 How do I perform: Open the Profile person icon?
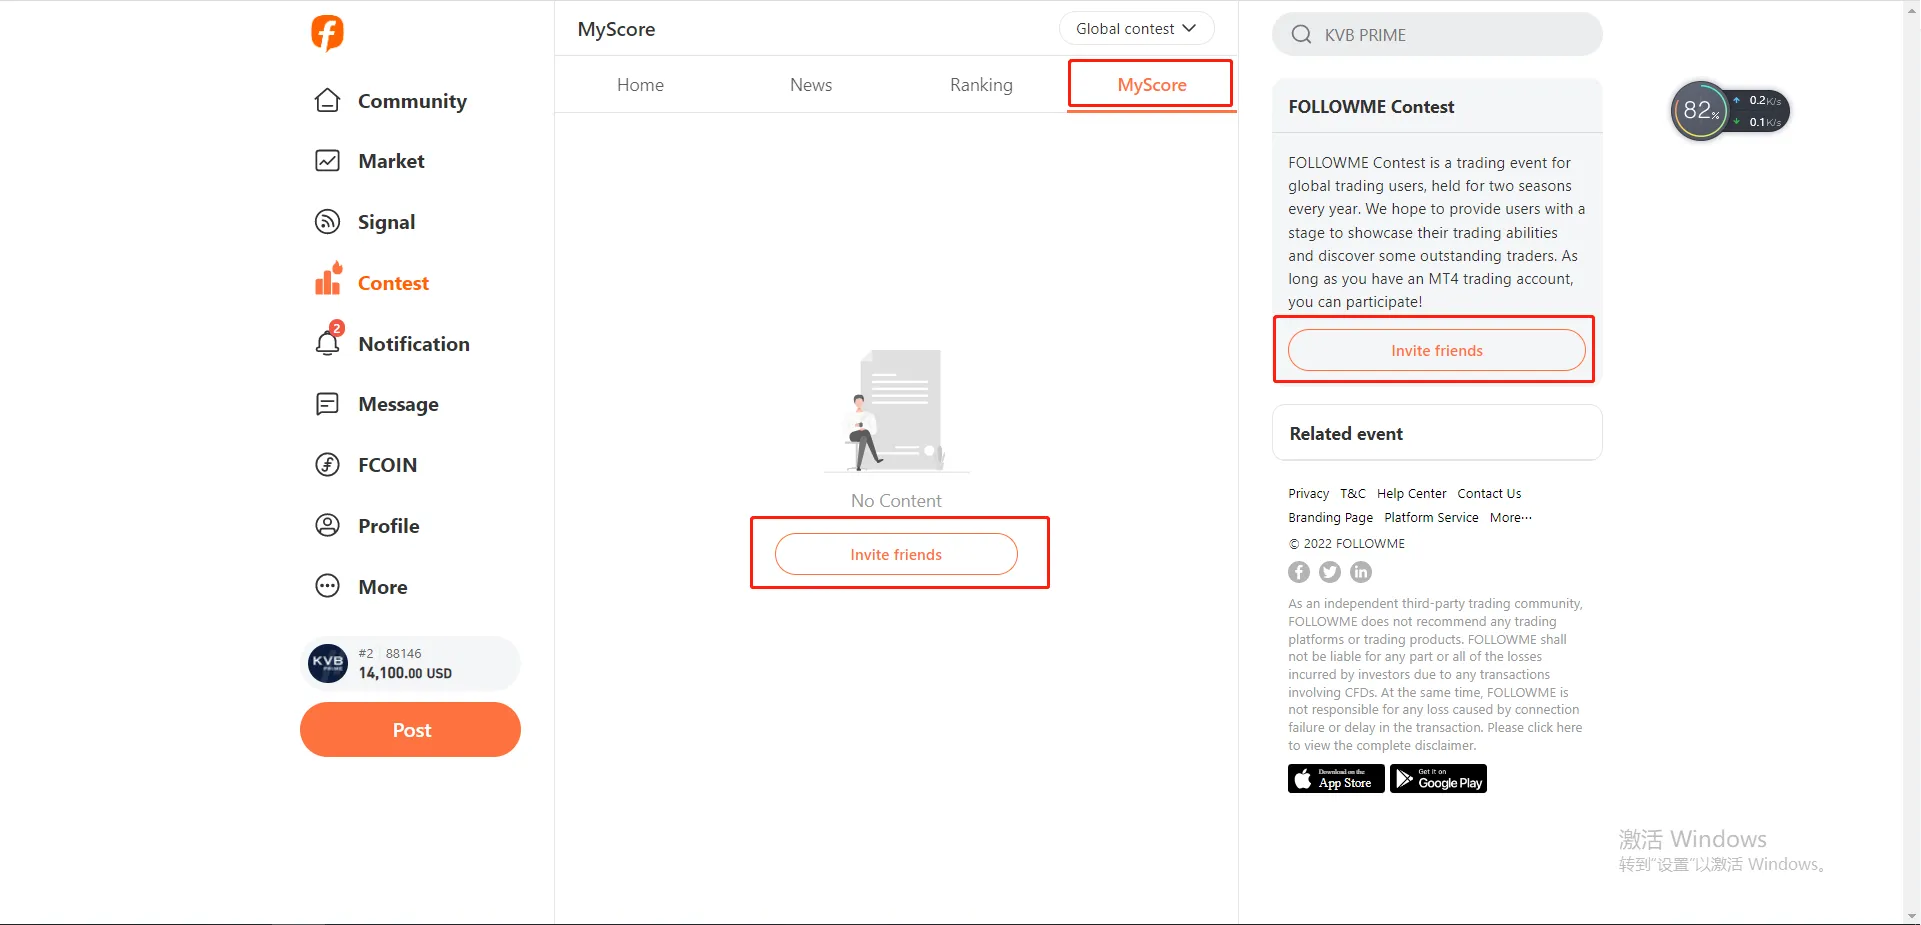click(327, 526)
